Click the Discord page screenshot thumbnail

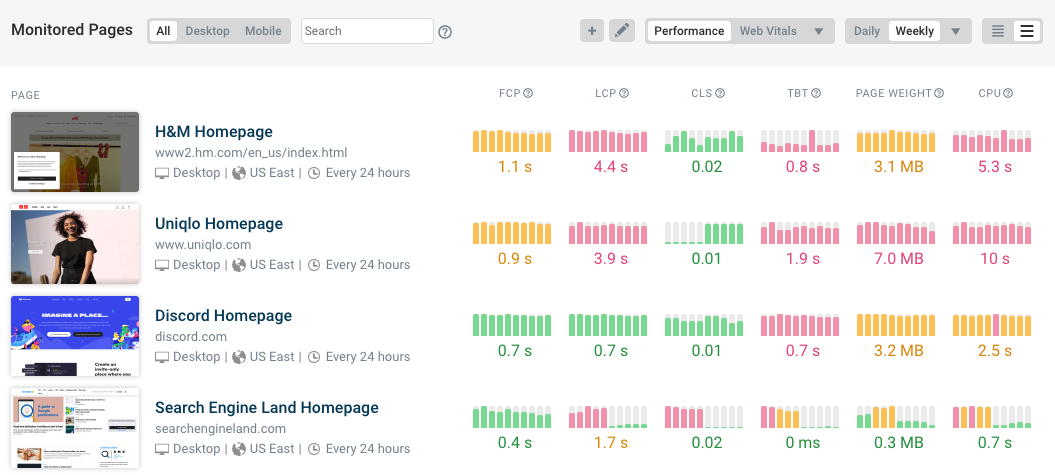tap(75, 336)
